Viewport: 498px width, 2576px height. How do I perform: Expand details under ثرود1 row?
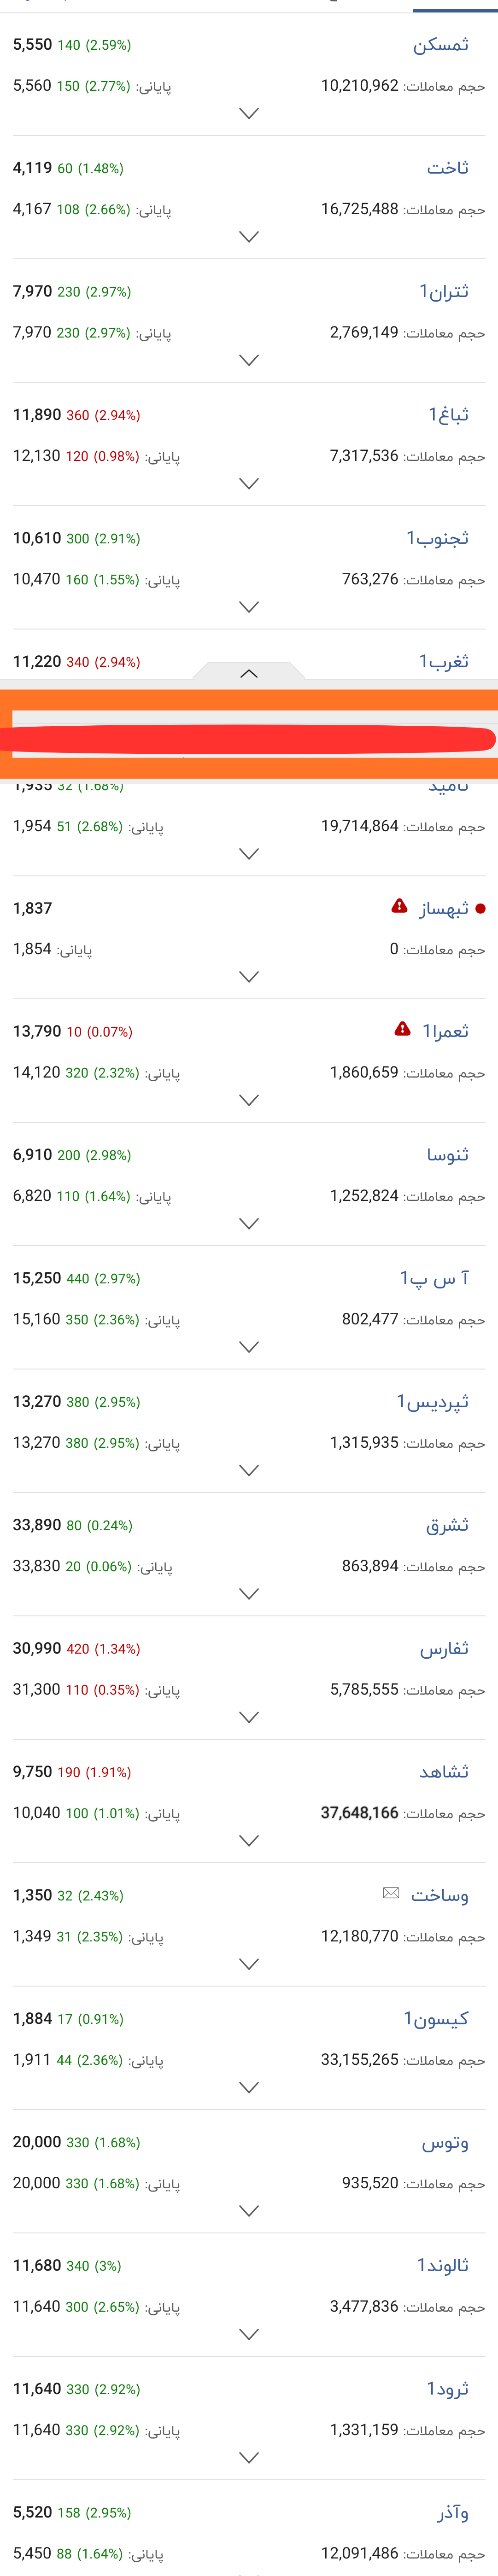(x=249, y=2457)
